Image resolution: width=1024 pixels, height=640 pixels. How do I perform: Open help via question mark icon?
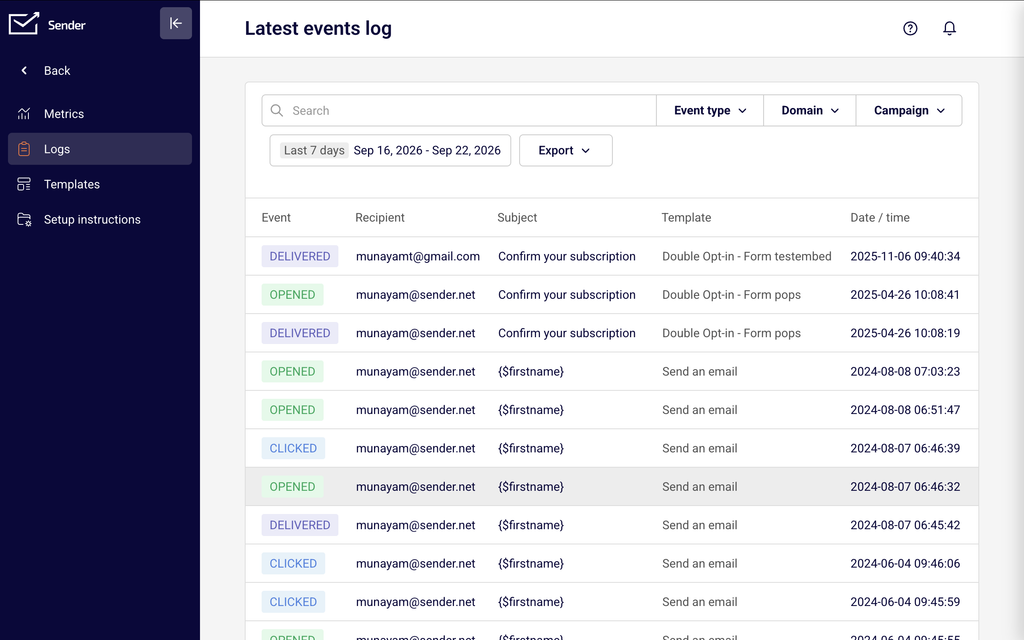[x=910, y=28]
